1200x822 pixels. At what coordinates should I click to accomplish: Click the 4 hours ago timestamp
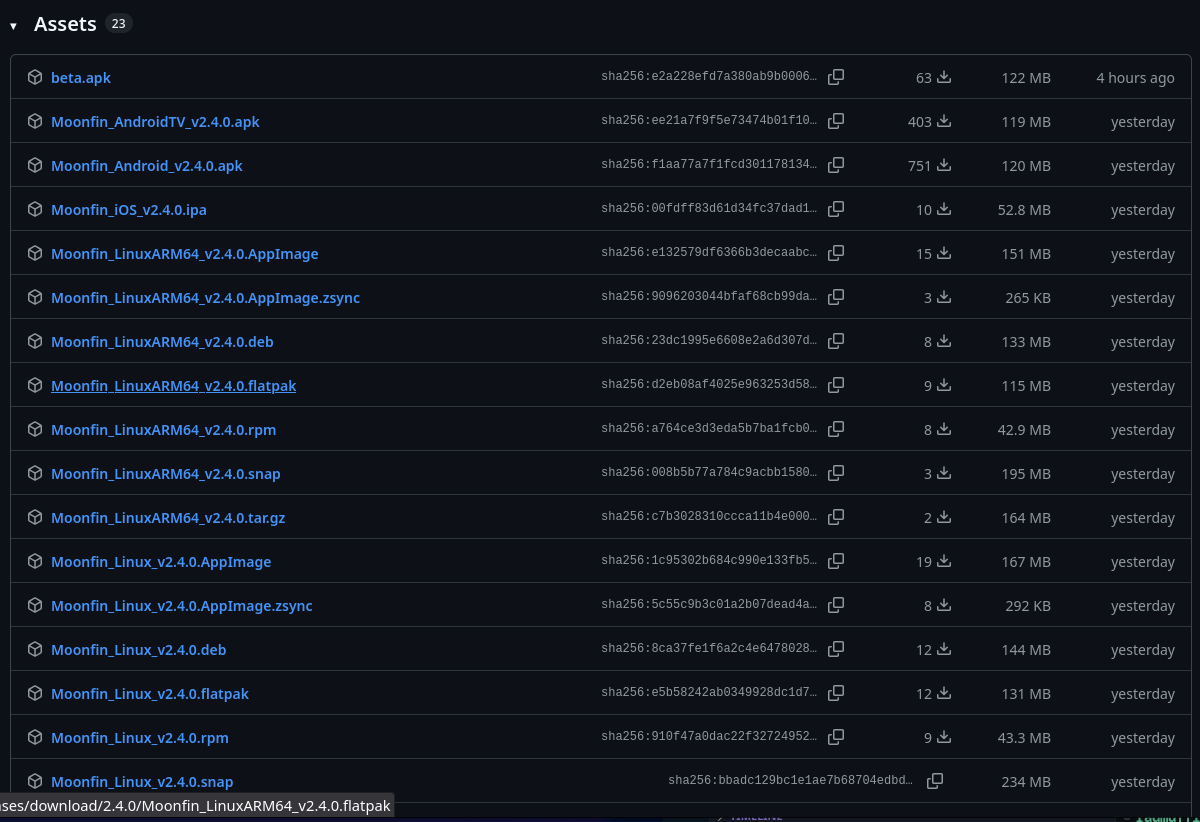[1135, 78]
